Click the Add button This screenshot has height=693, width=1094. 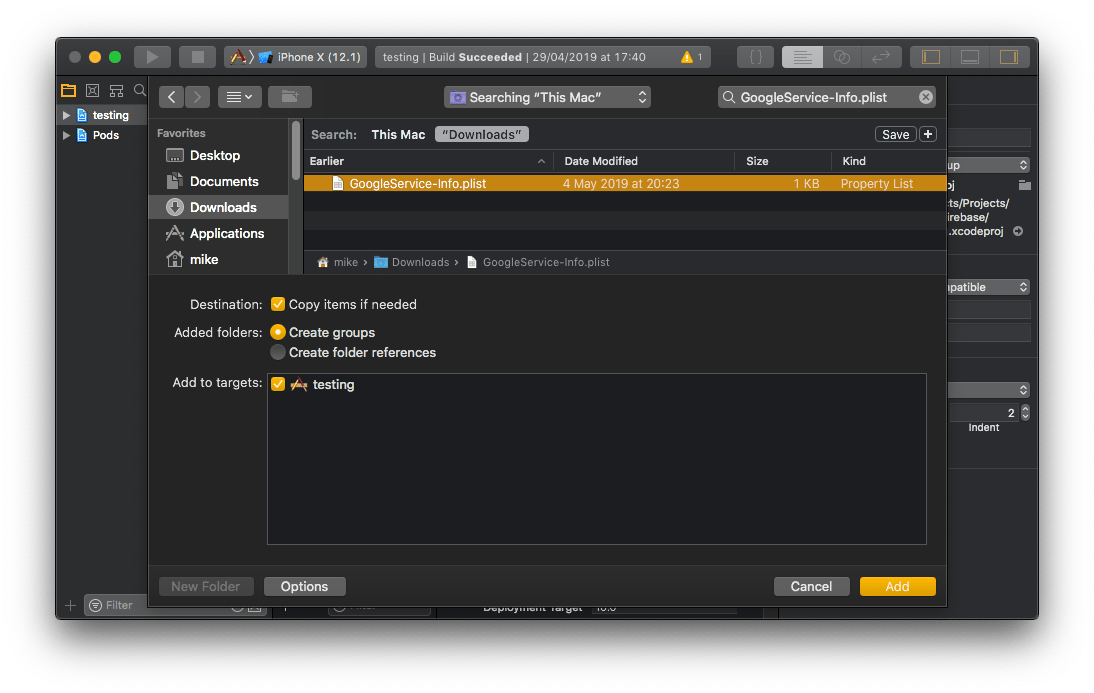897,587
